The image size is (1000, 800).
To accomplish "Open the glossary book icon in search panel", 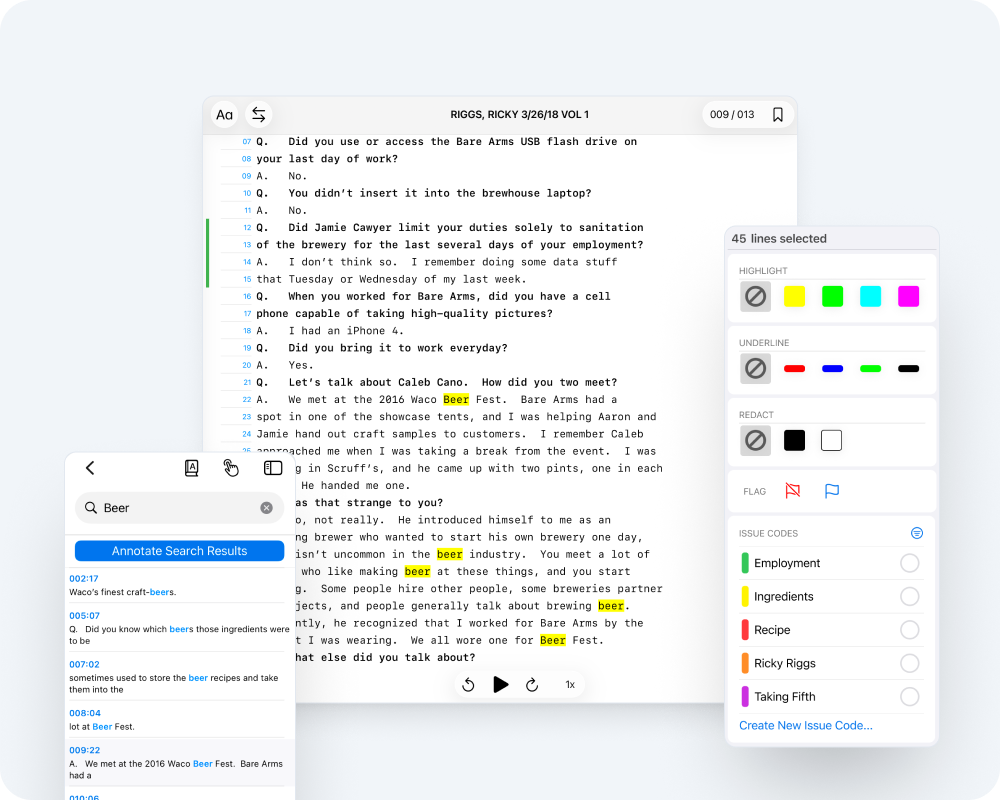I will click(191, 468).
